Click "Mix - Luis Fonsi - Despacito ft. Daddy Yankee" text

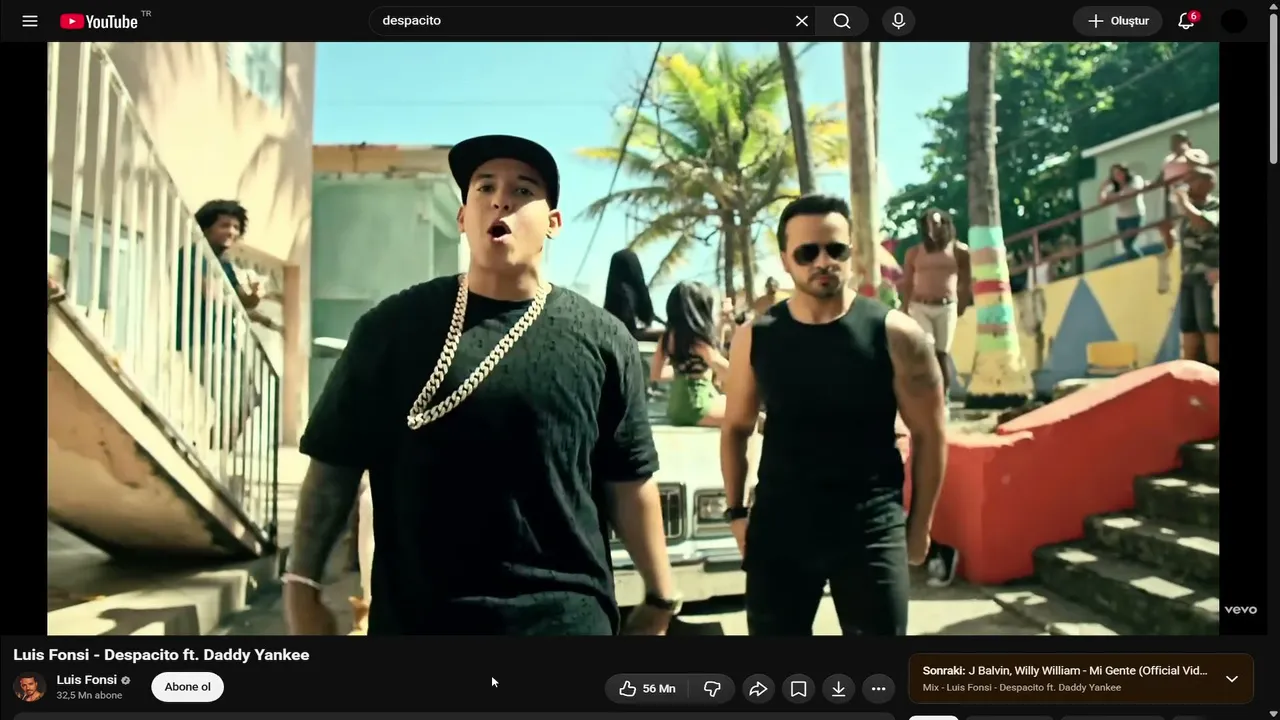(1021, 688)
